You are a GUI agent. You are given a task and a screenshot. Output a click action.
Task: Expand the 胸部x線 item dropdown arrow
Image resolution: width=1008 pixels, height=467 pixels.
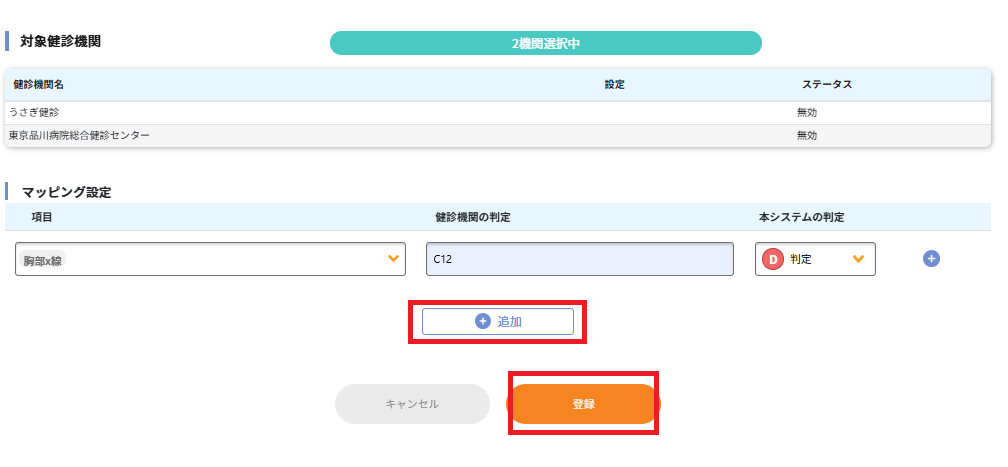(x=393, y=259)
